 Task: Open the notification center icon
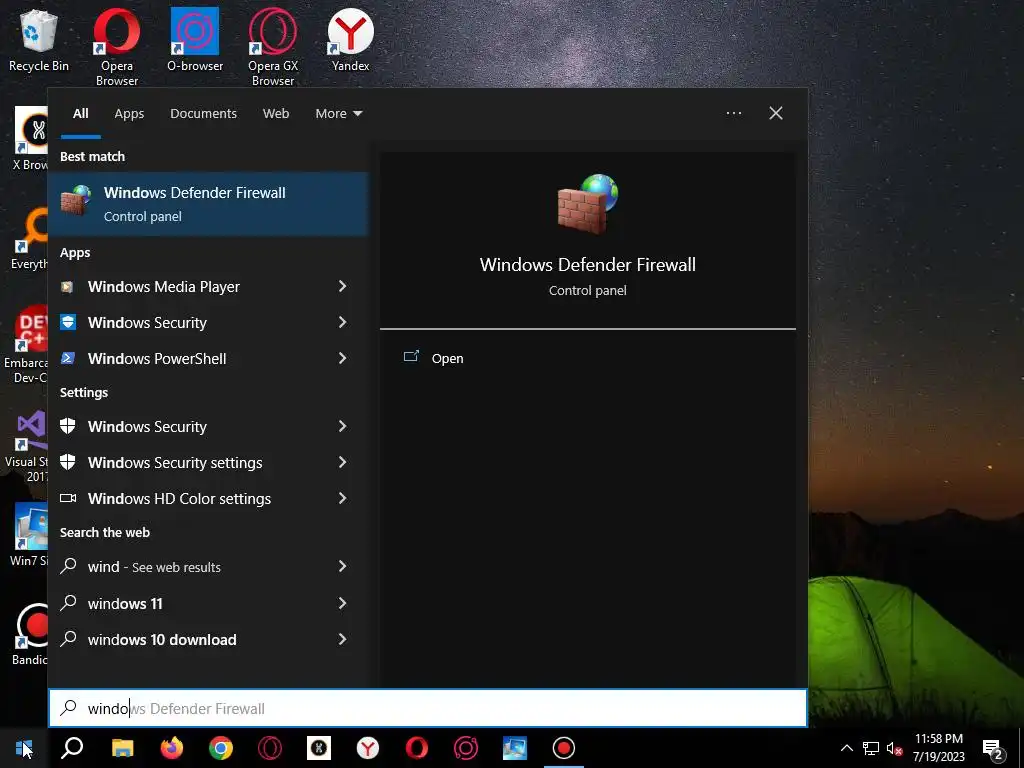click(993, 749)
